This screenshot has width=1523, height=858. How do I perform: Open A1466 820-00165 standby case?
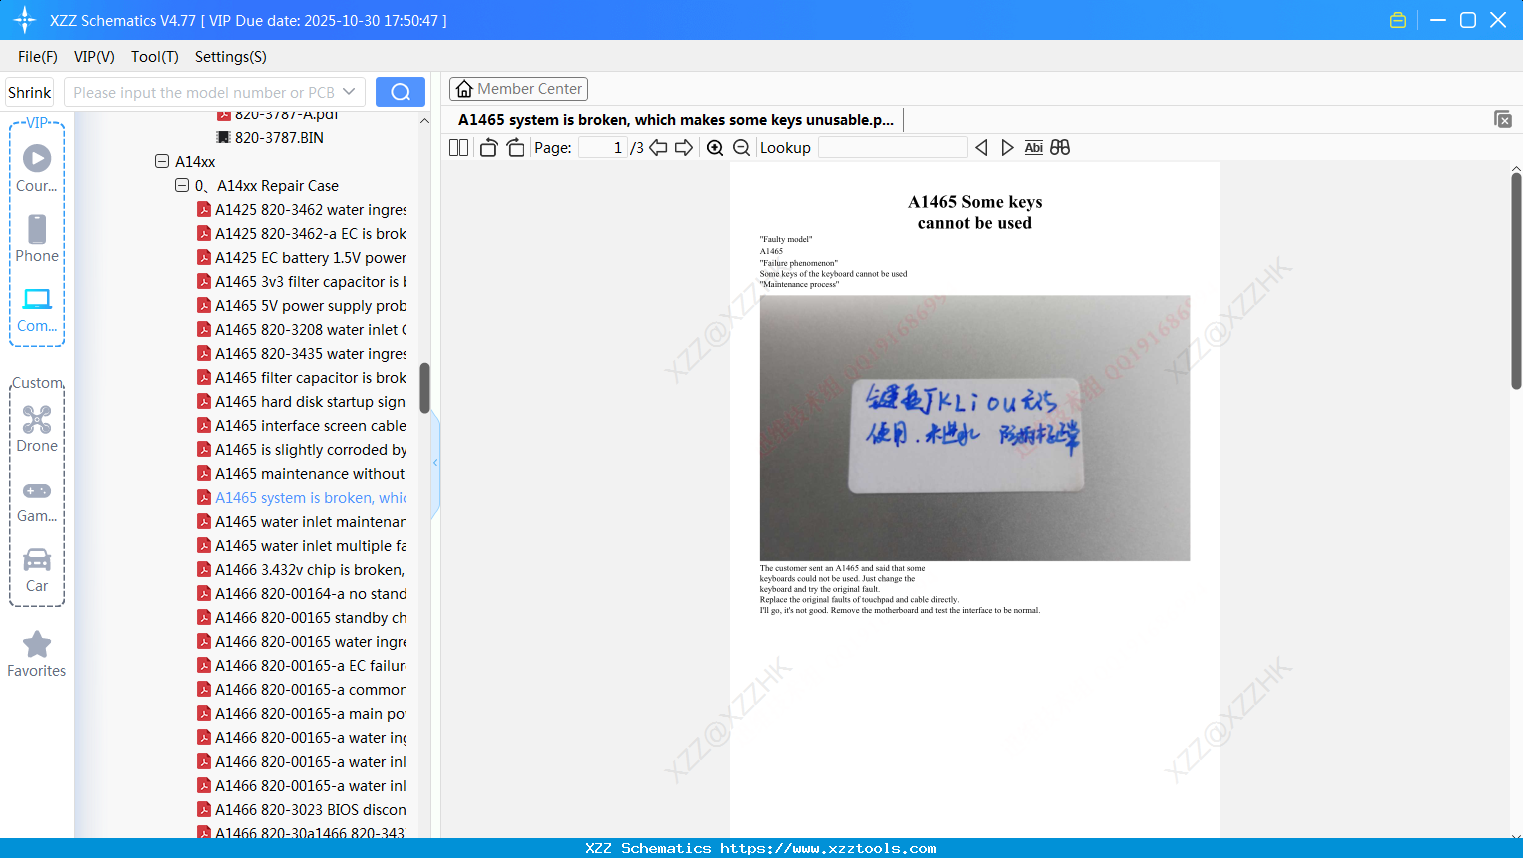tap(302, 617)
